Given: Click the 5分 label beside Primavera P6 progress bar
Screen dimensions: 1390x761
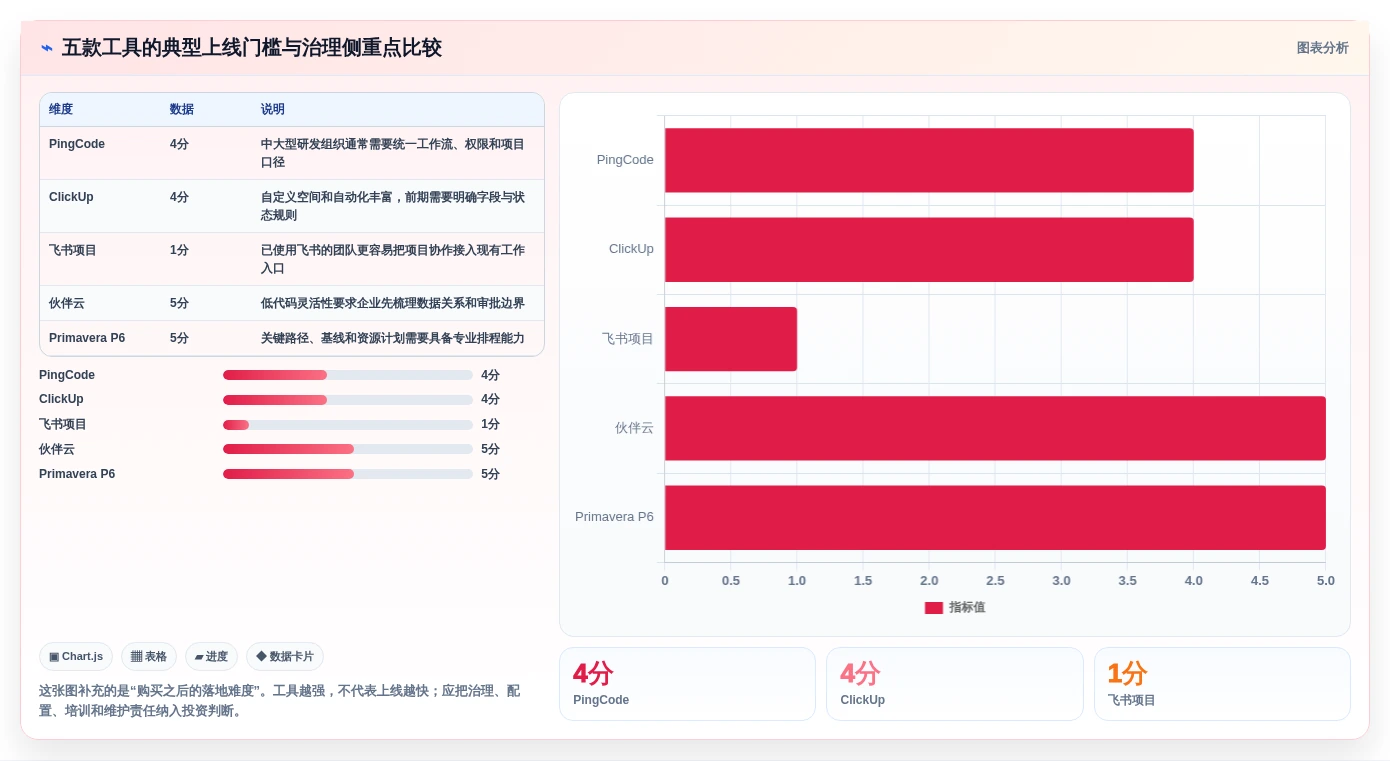Looking at the screenshot, I should 490,474.
